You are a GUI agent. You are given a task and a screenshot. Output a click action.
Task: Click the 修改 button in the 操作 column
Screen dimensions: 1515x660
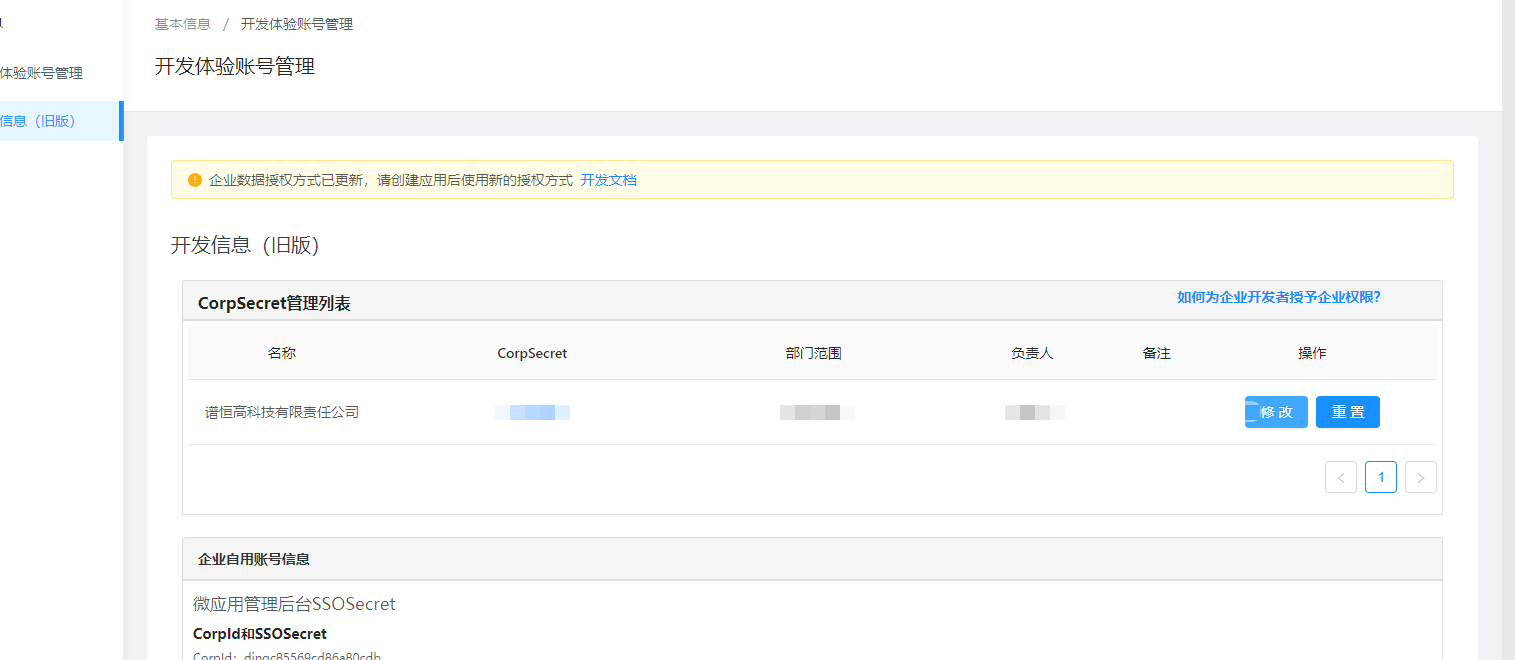coord(1276,412)
